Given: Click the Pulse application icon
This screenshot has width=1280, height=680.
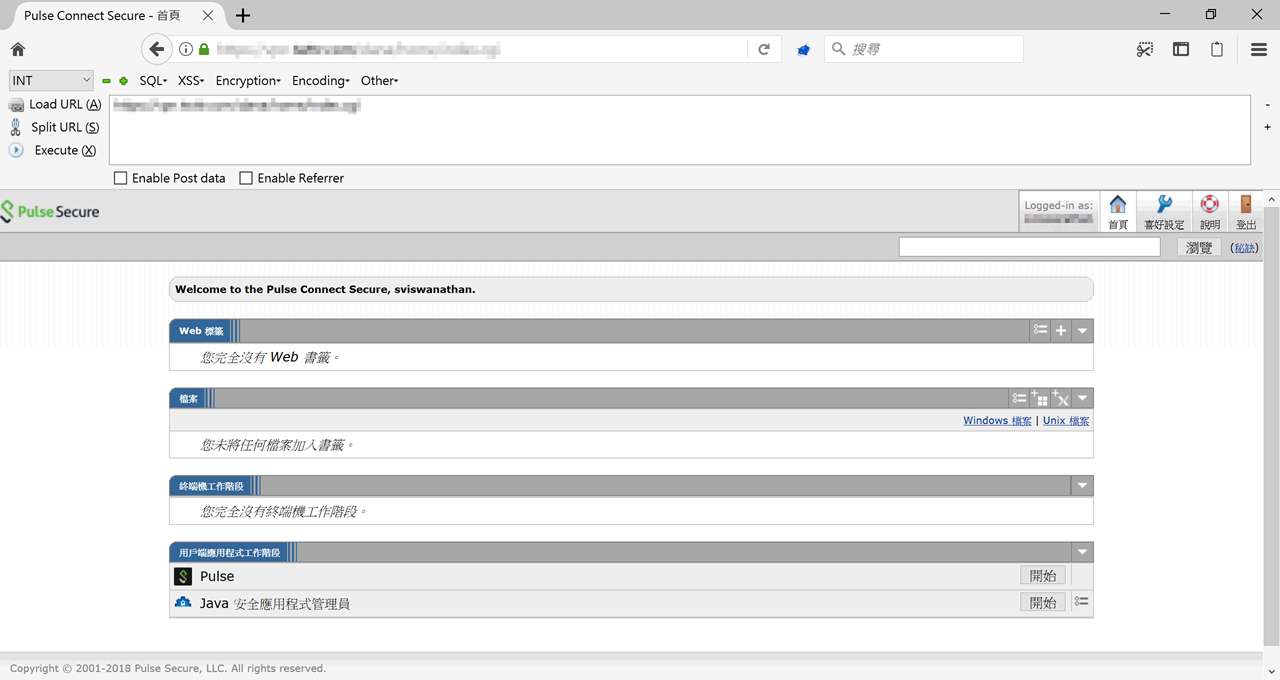Looking at the screenshot, I should (183, 576).
